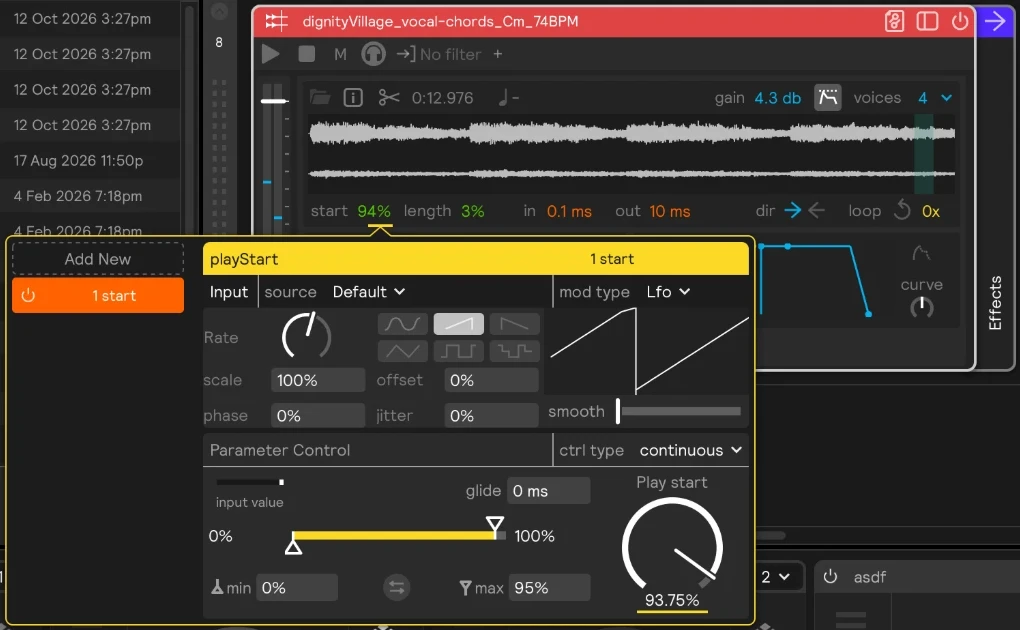Open the device link icon in header

(894, 21)
